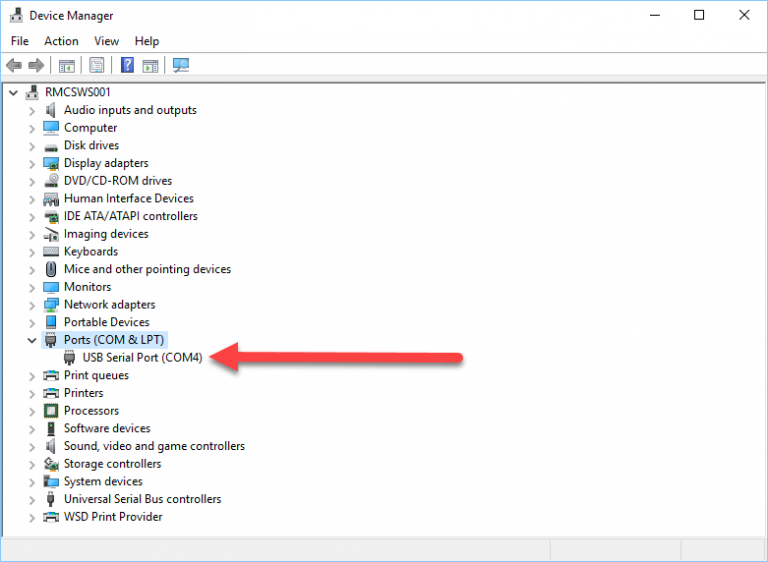Click the Imaging devices camera icon
This screenshot has height=562, width=768.
point(51,234)
